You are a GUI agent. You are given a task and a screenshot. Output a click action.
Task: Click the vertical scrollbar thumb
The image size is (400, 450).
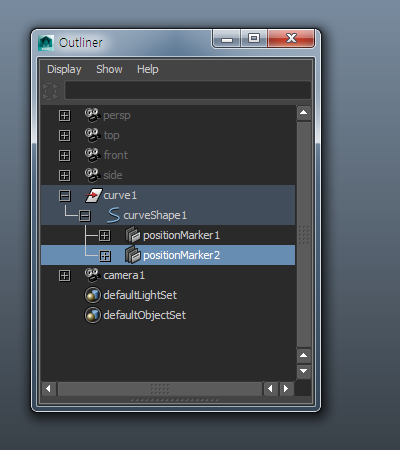pos(303,234)
